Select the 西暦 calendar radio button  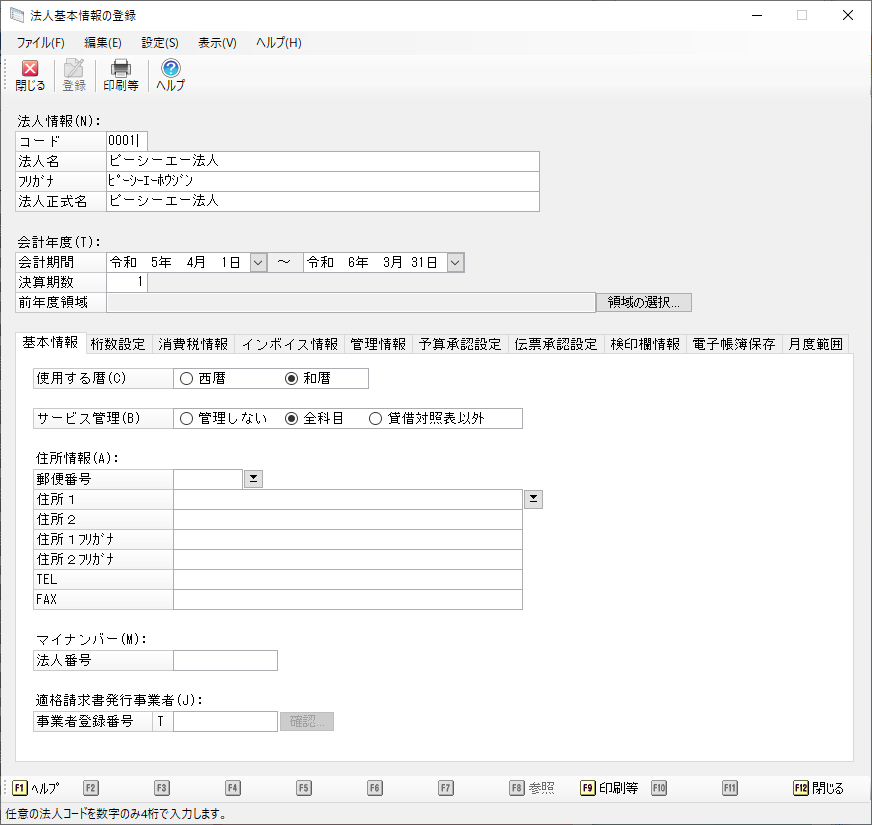coord(186,379)
